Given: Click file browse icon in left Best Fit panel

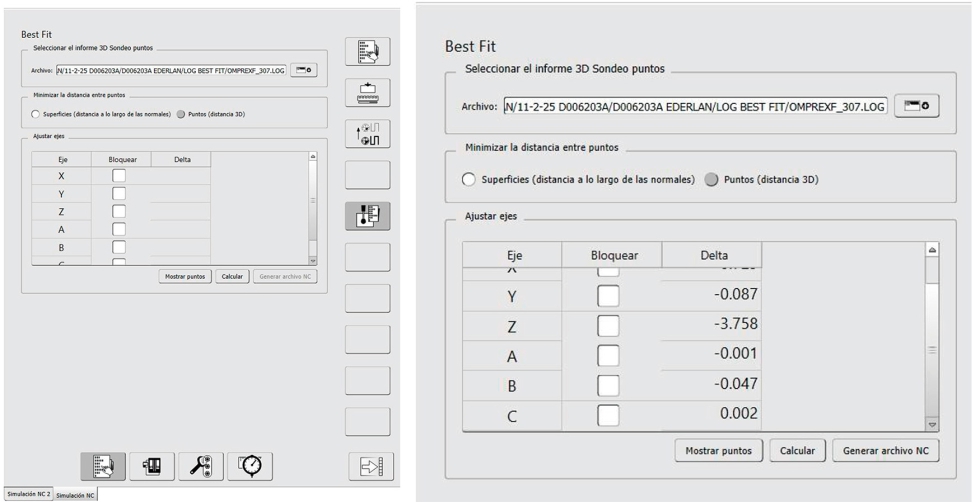Looking at the screenshot, I should (x=304, y=71).
